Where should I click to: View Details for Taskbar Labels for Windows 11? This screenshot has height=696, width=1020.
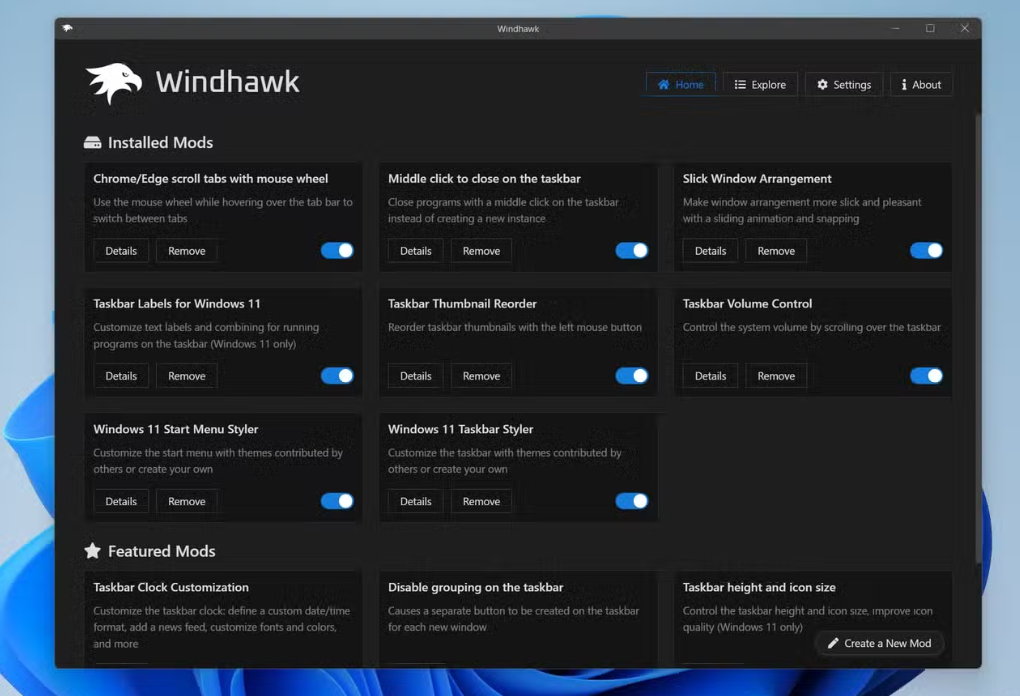pyautogui.click(x=121, y=376)
